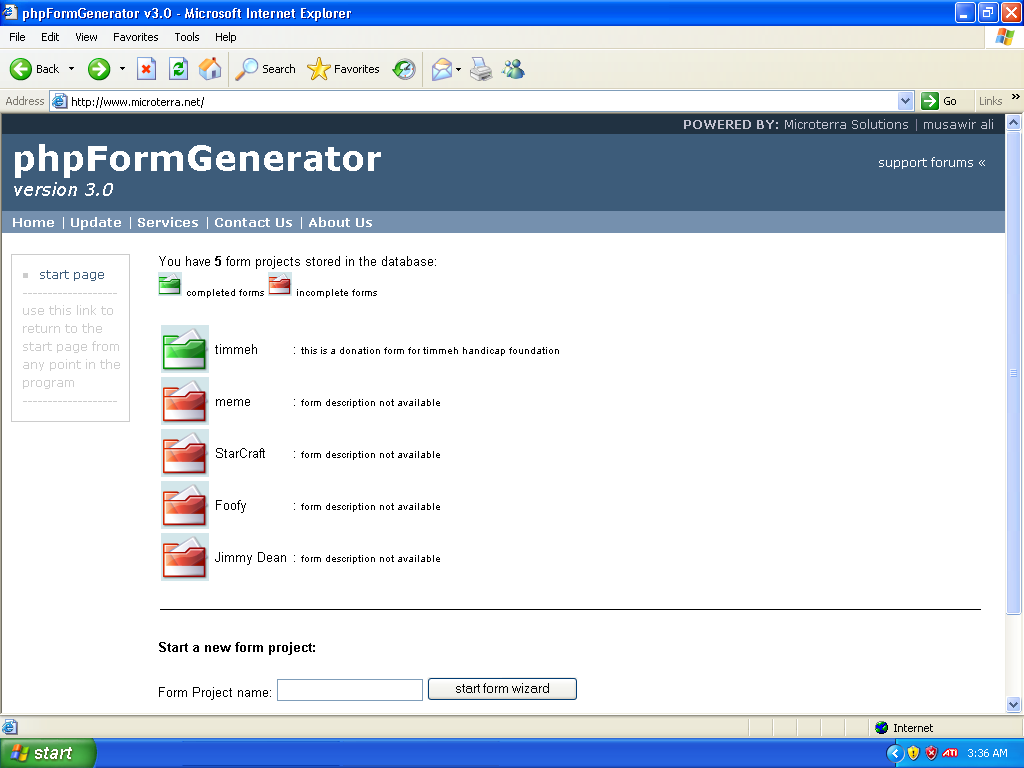1024x768 pixels.
Task: Expand the Back button history dropdown
Action: [x=71, y=69]
